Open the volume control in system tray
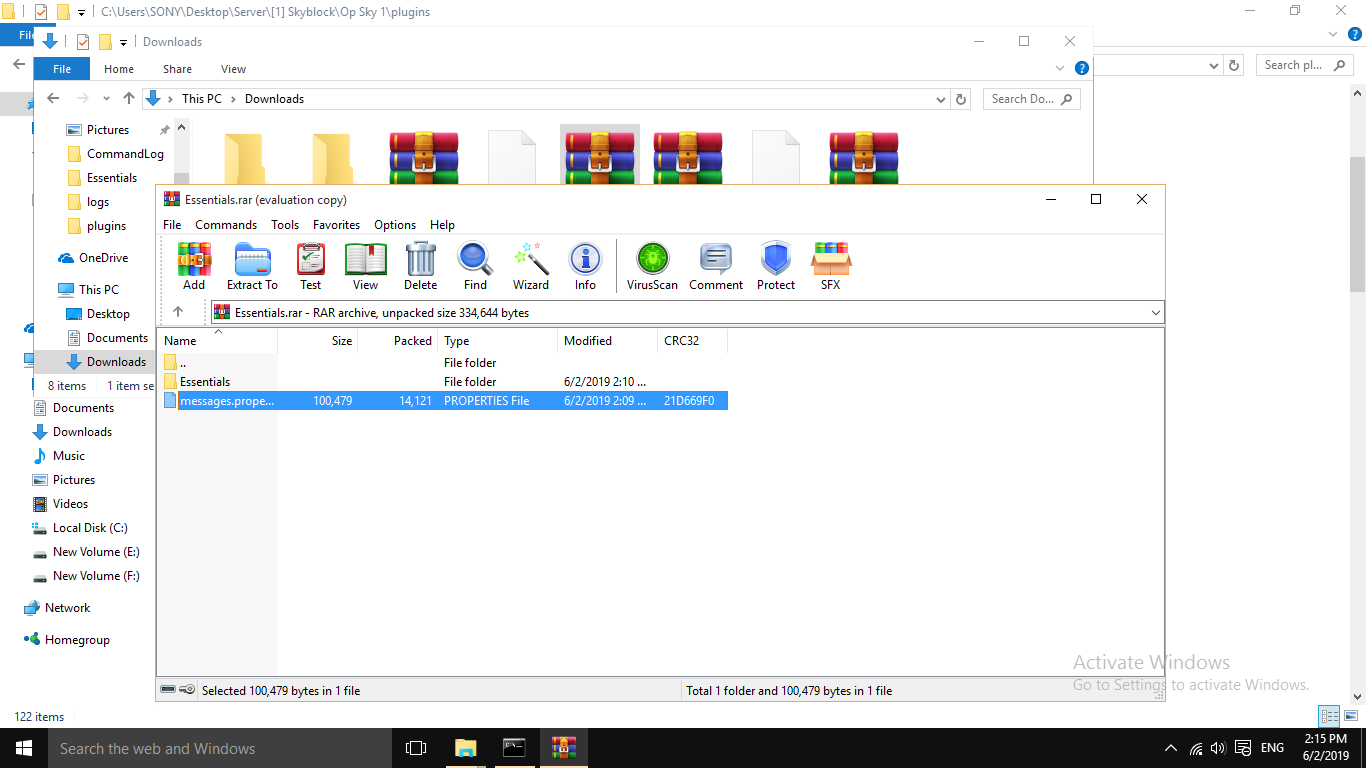This screenshot has height=768, width=1366. 1218,748
